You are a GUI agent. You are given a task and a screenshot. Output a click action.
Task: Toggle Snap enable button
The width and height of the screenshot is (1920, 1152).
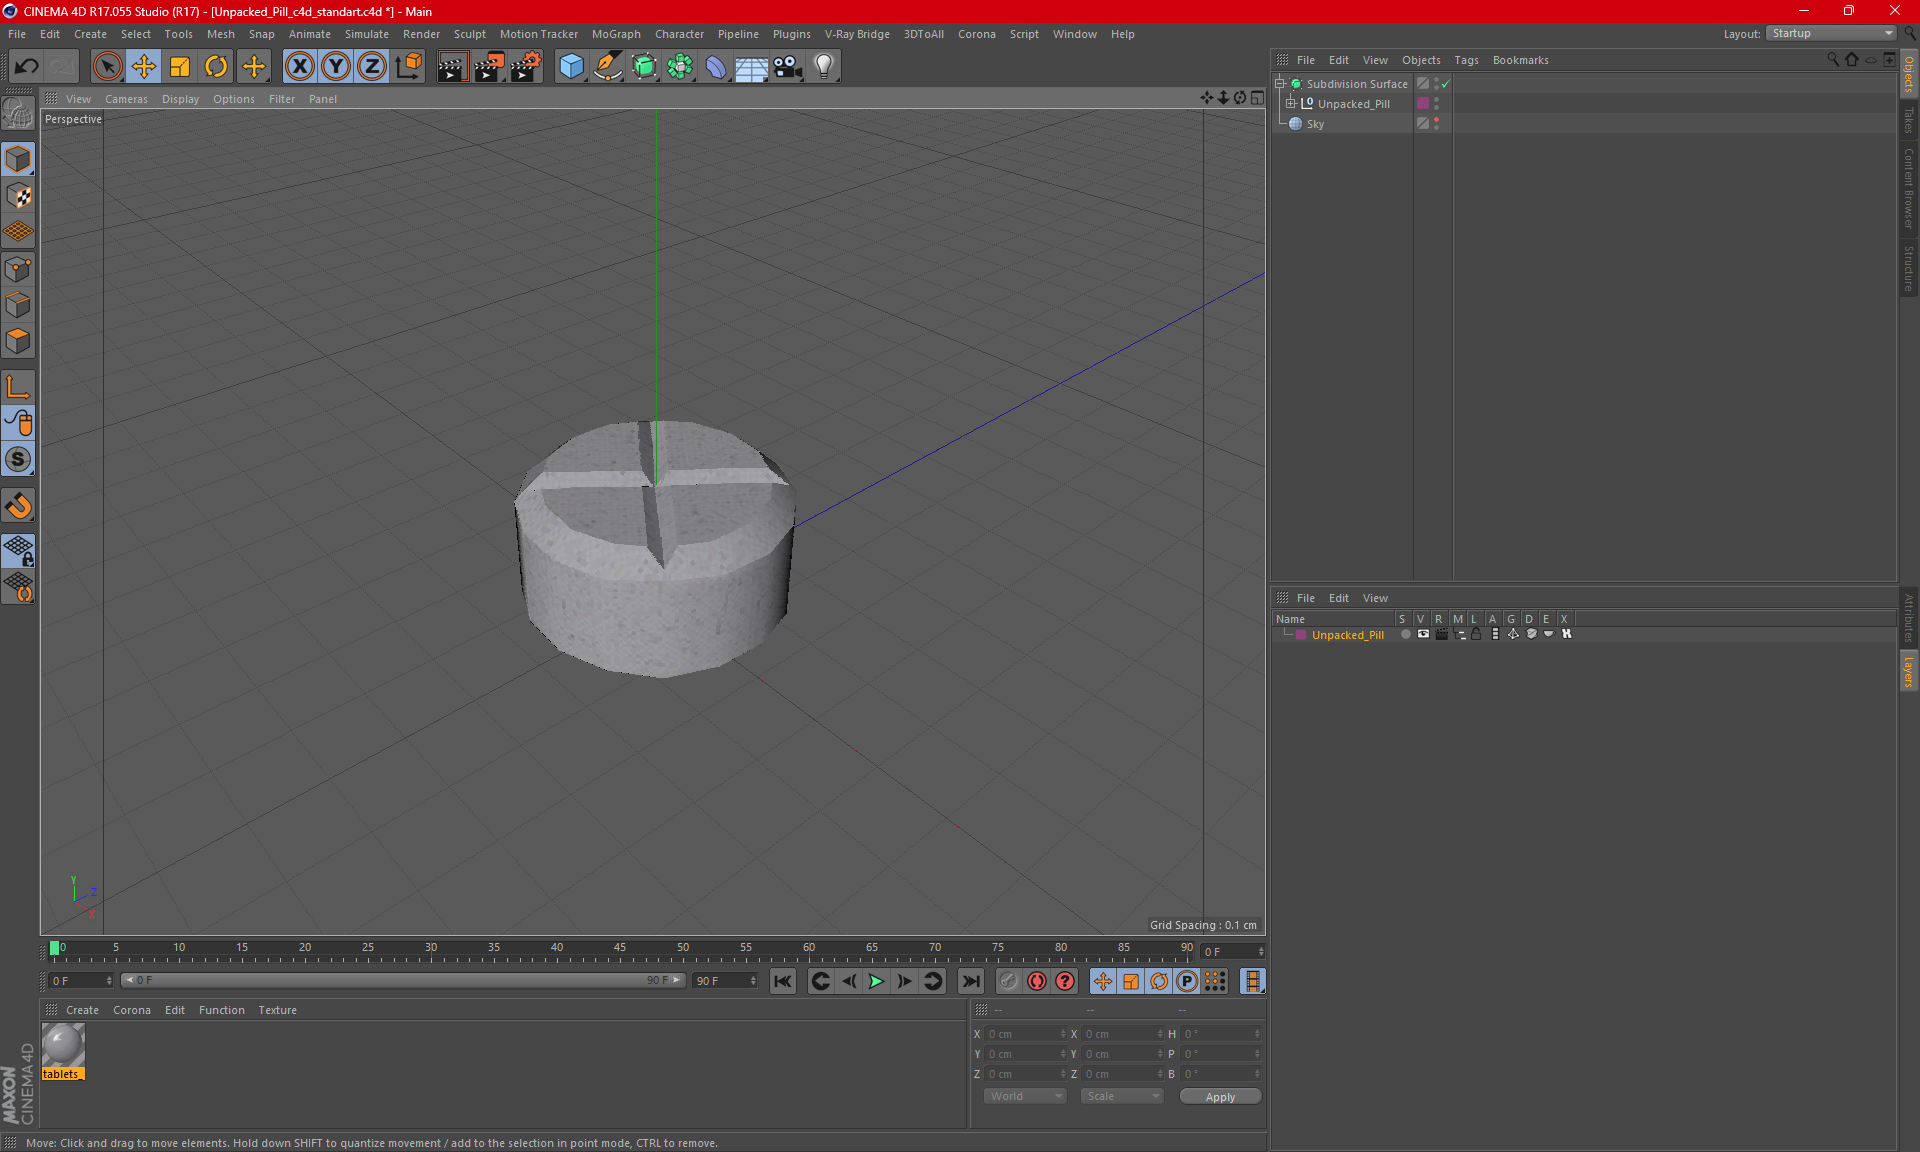click(x=18, y=460)
